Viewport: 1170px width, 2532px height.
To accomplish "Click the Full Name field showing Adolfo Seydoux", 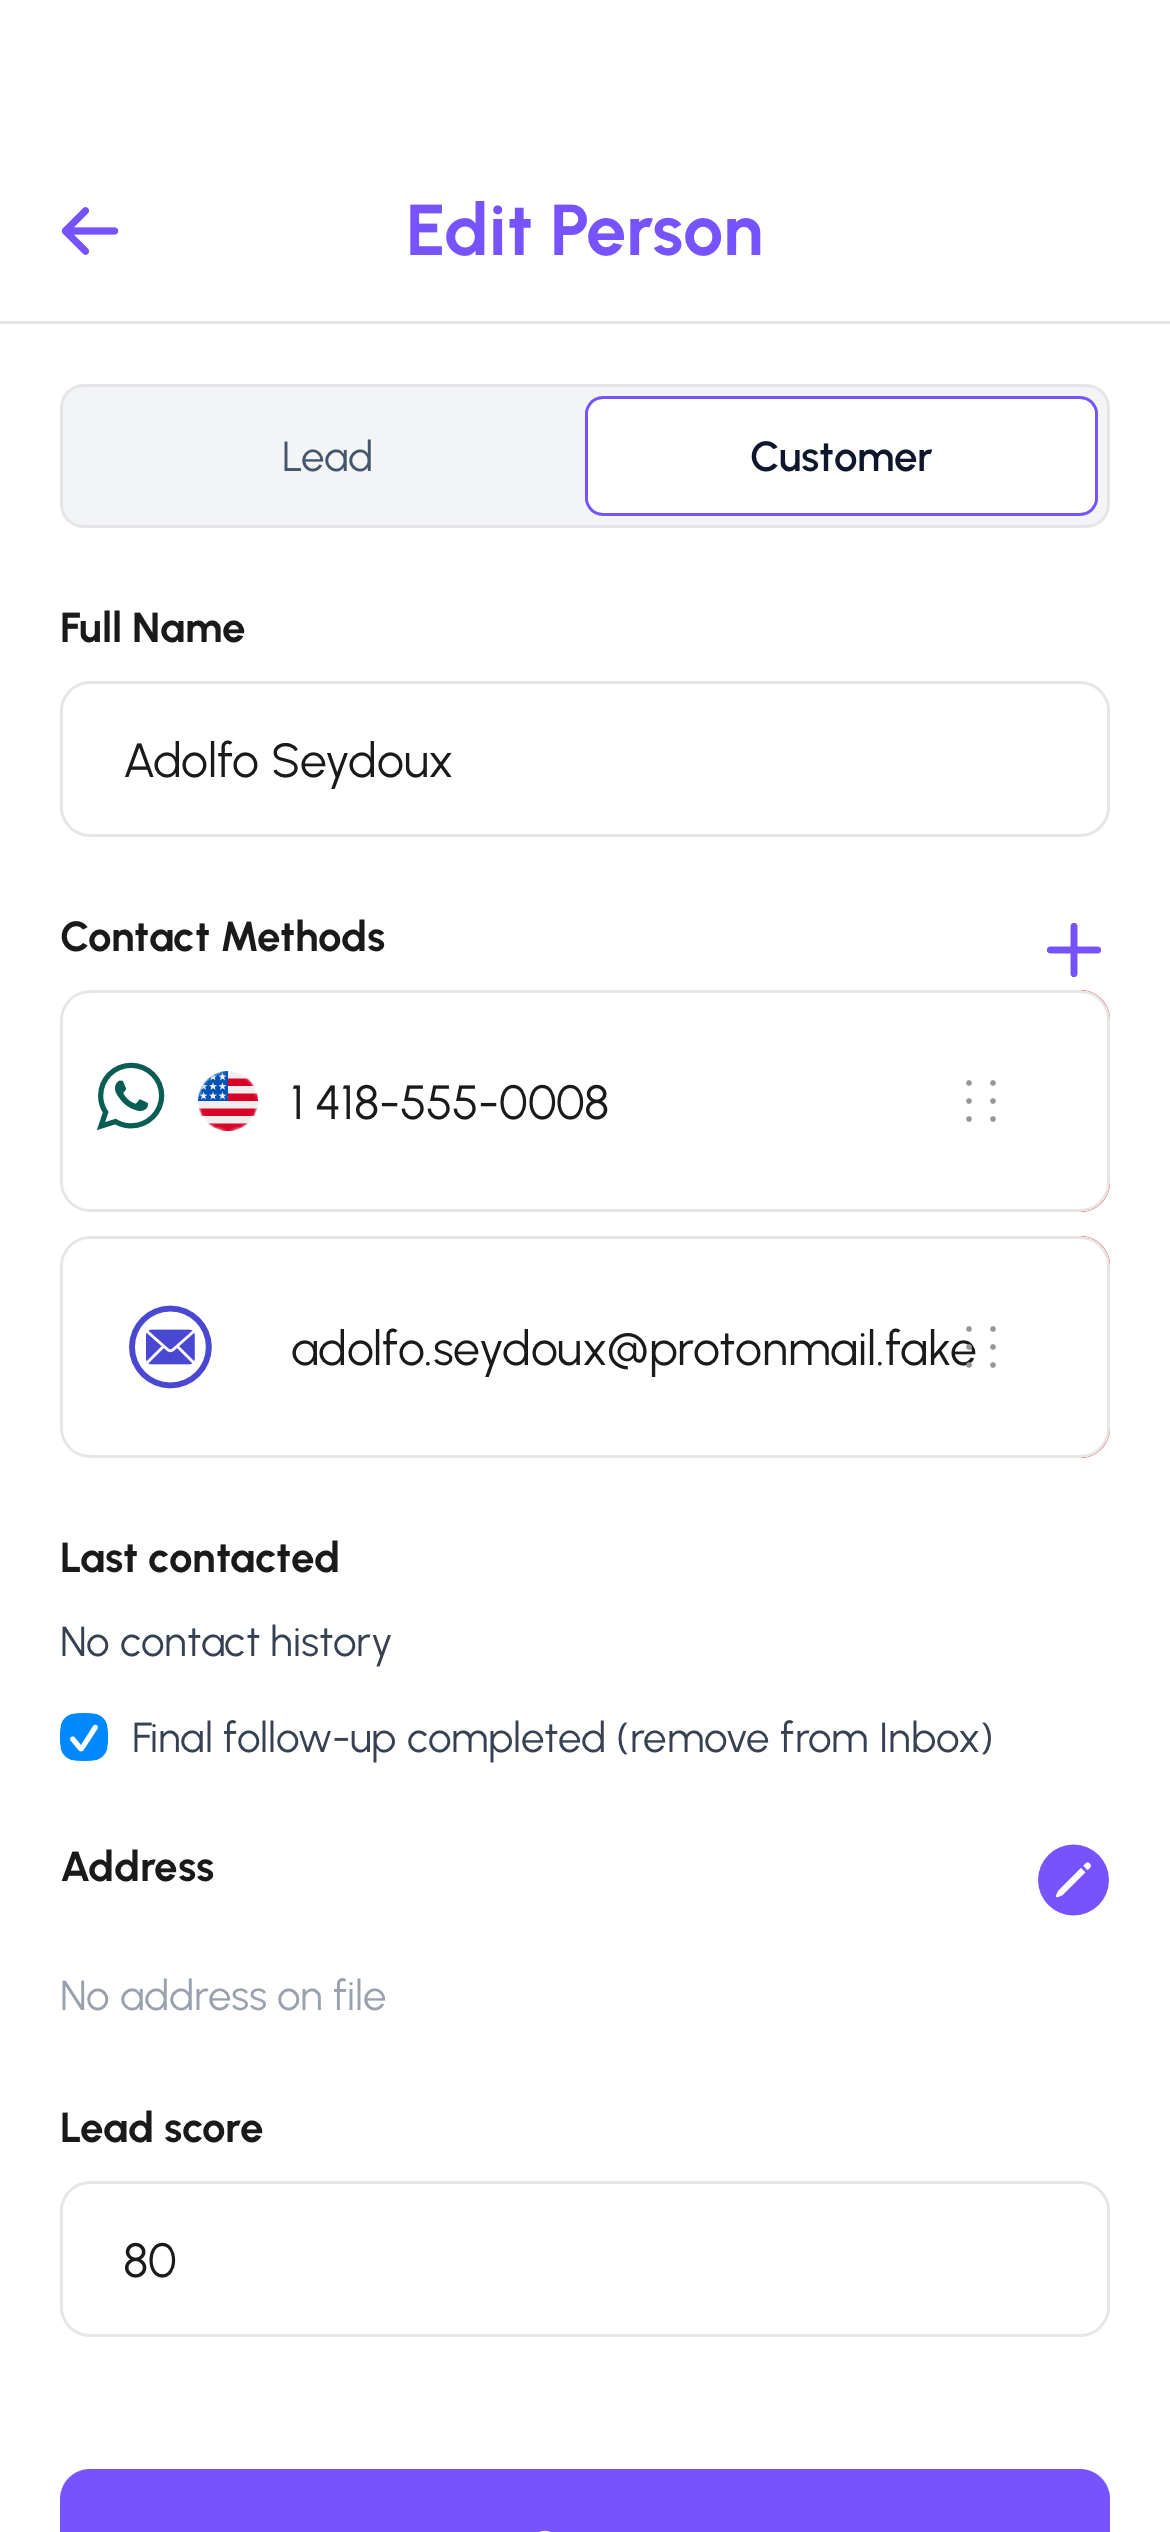I will pos(585,758).
